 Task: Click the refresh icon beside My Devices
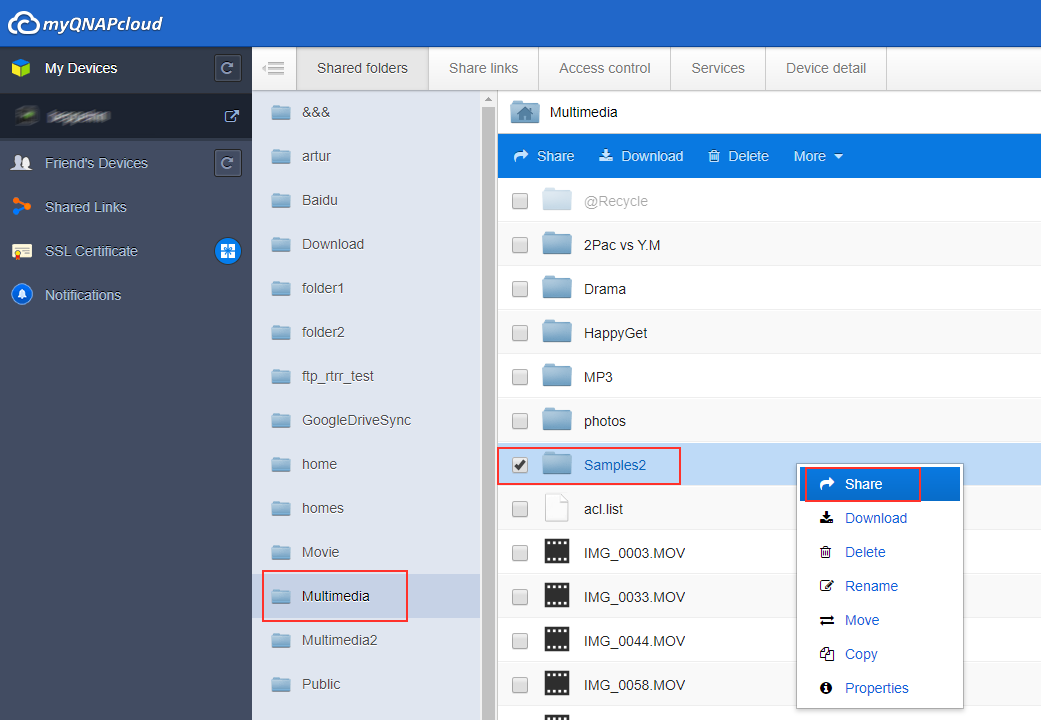227,69
